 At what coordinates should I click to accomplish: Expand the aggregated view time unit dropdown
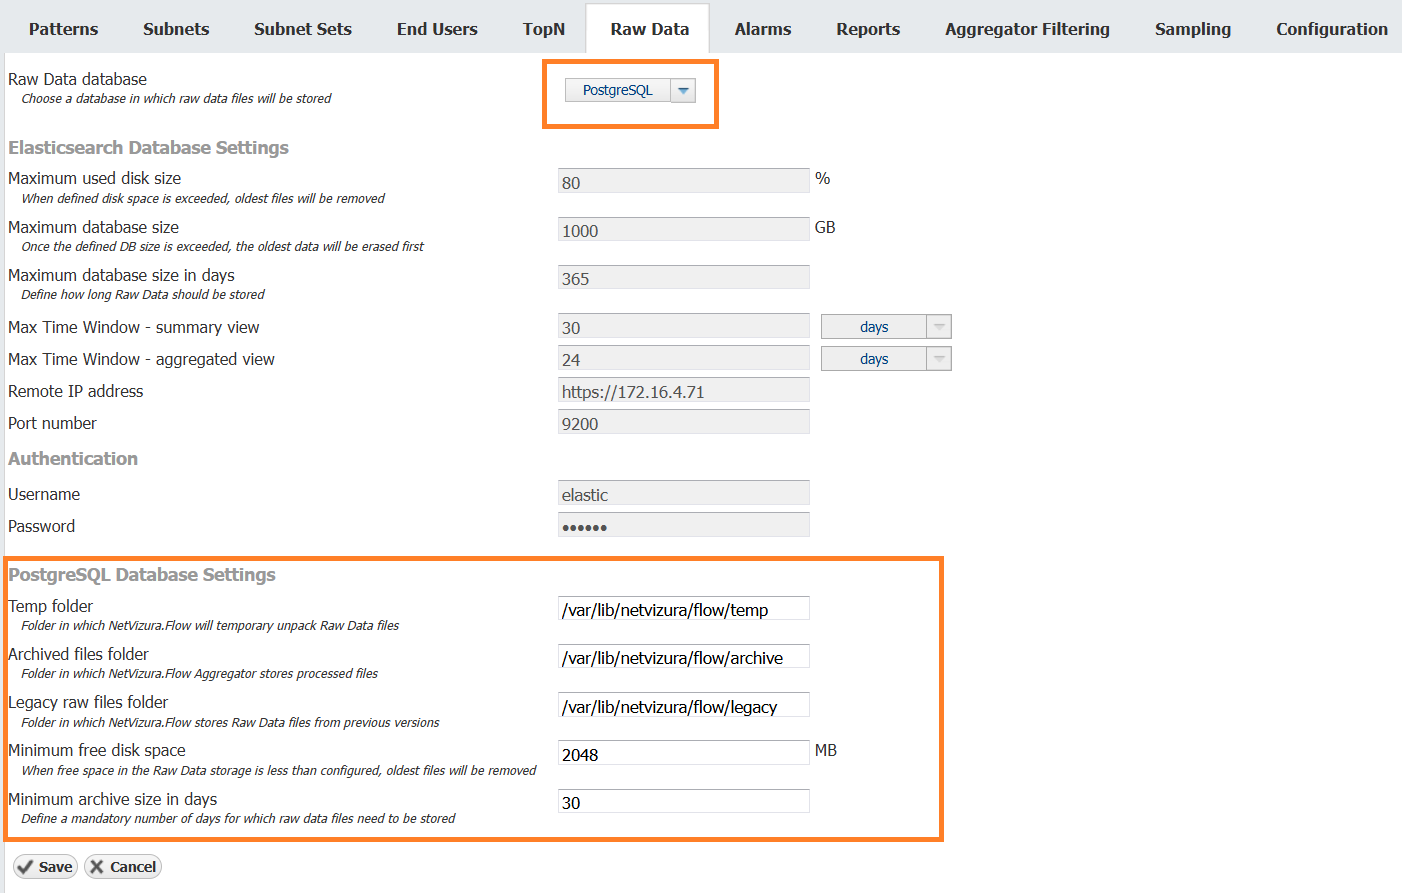[938, 359]
